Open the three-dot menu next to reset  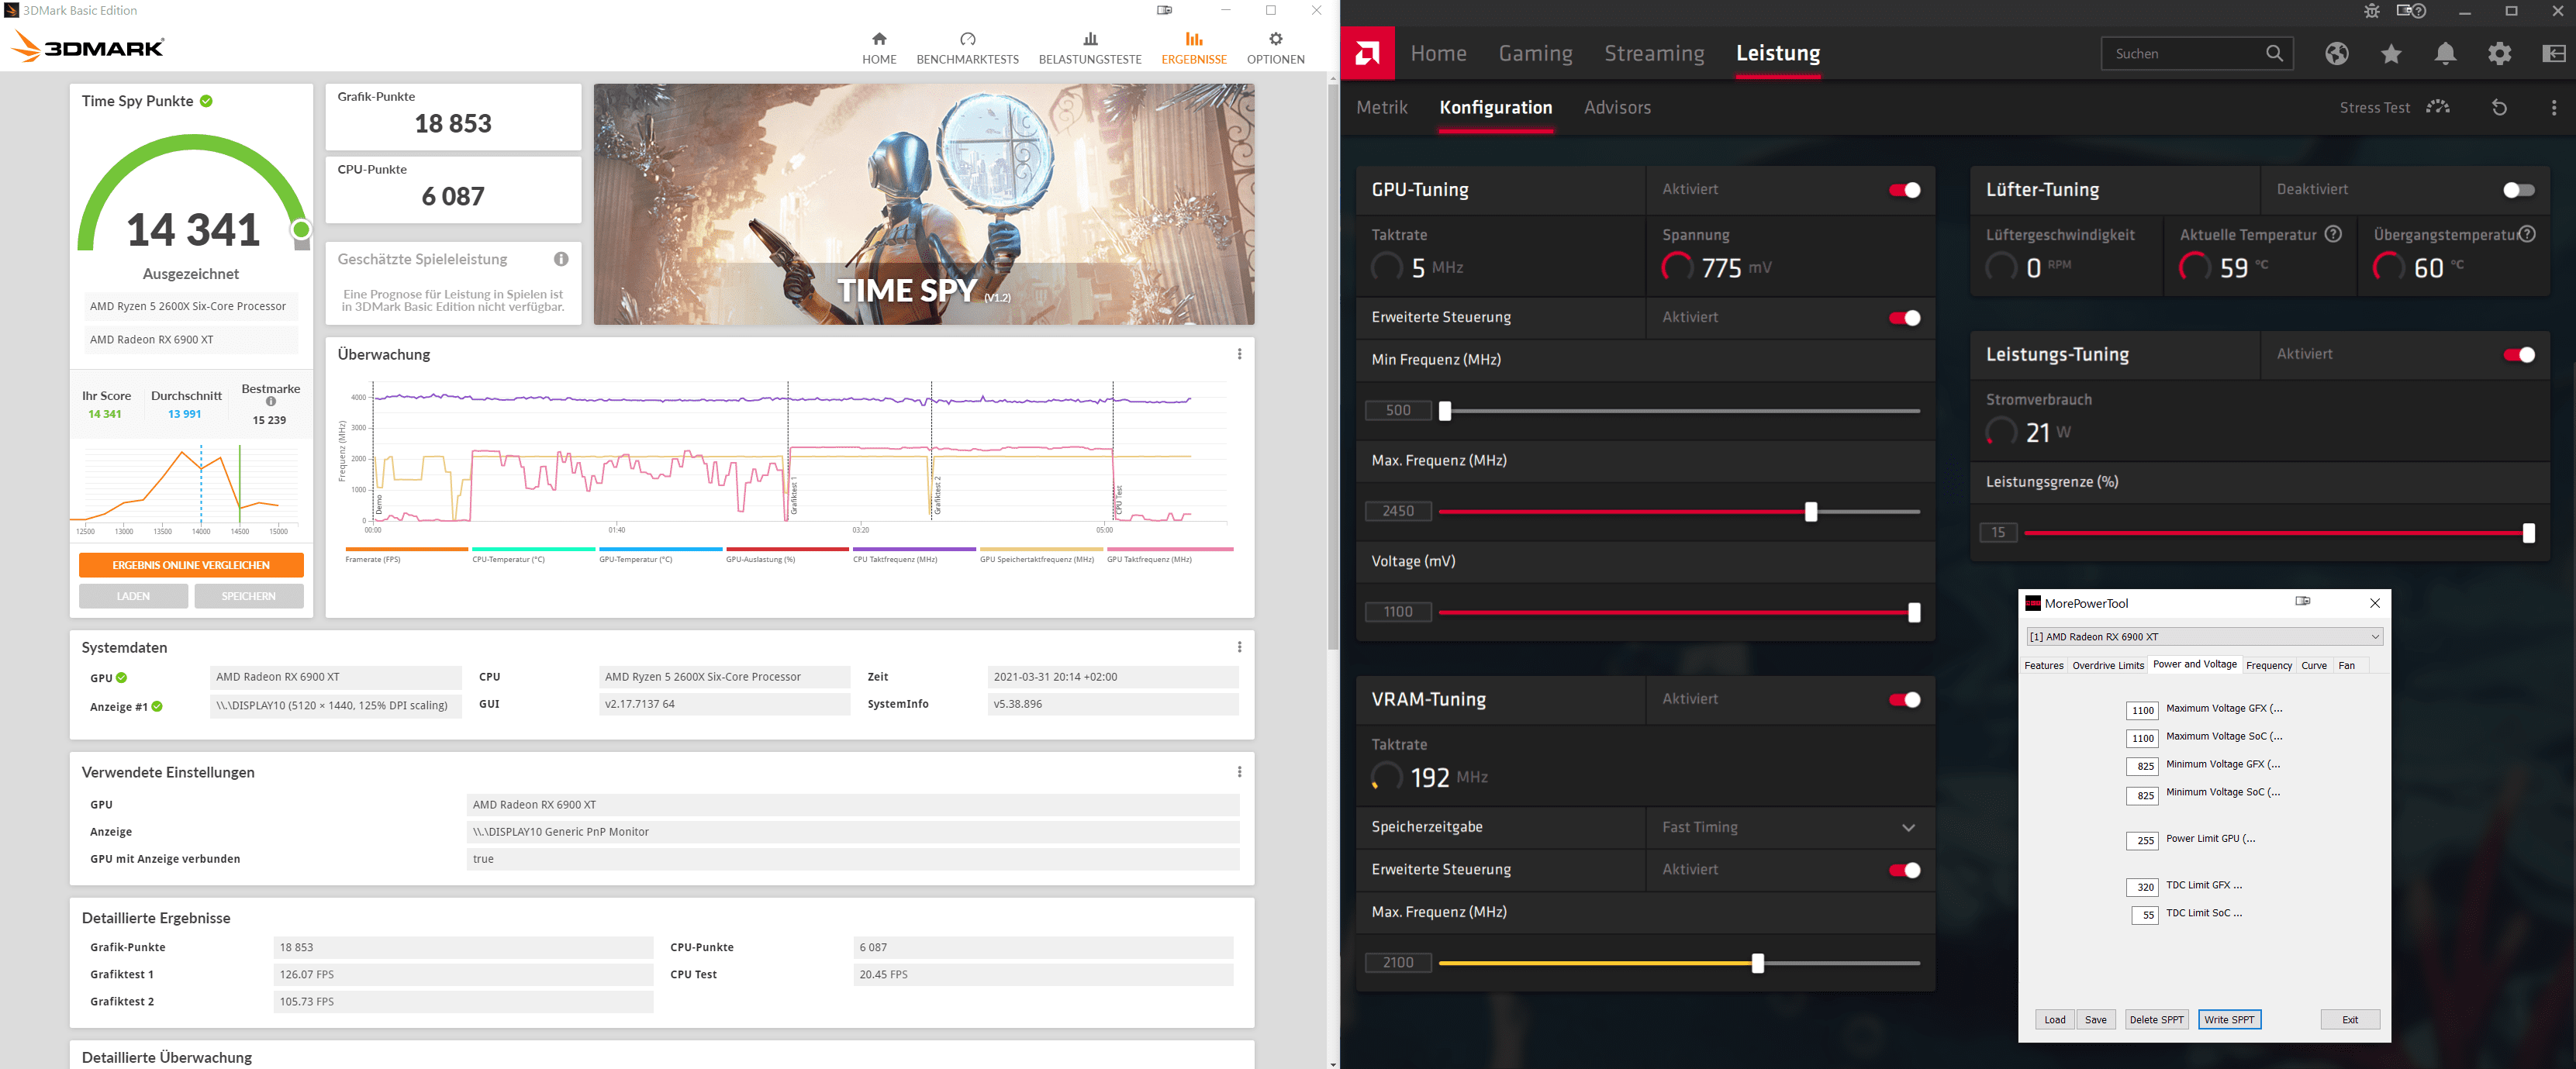(x=2553, y=108)
